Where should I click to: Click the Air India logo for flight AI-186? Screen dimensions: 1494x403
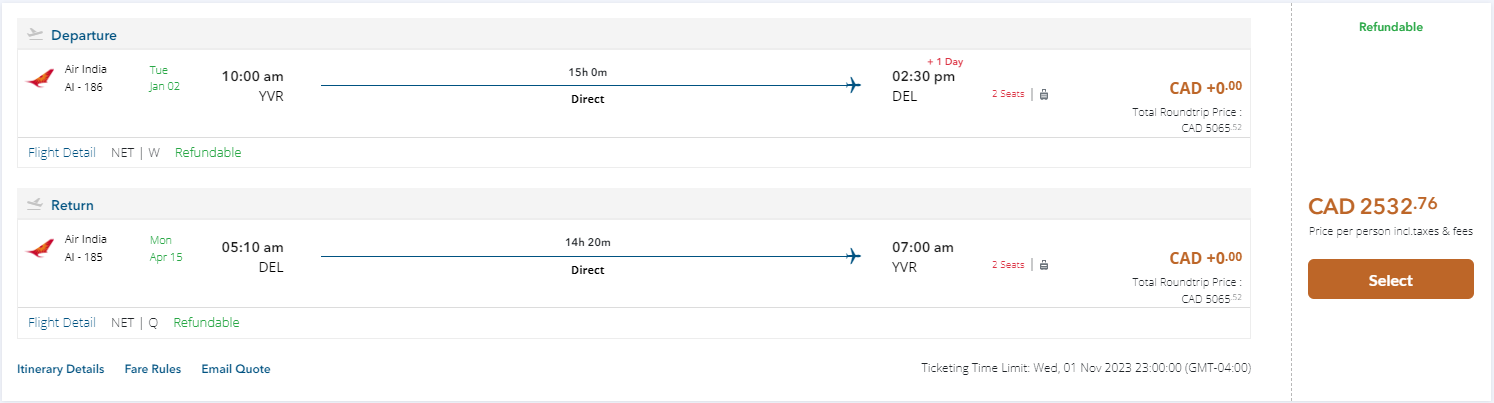[x=40, y=78]
